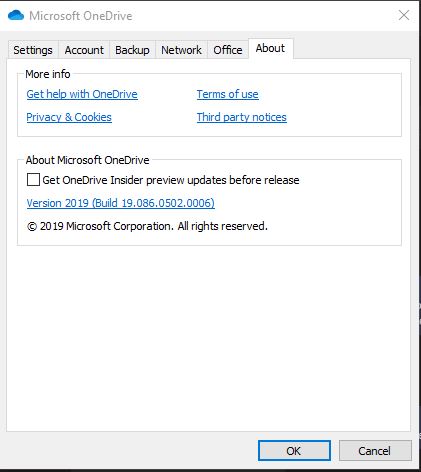Viewport: 421px width, 472px height.
Task: Open the Account tab
Action: tap(84, 50)
